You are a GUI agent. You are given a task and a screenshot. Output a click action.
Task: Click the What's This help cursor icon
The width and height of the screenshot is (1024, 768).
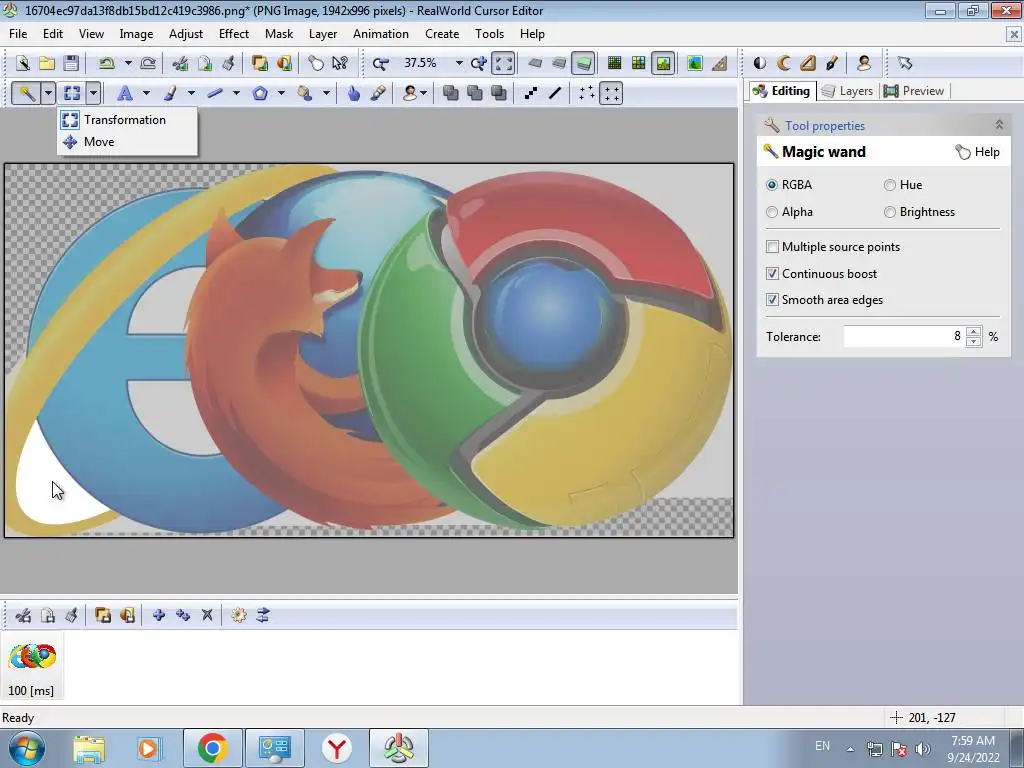click(340, 63)
